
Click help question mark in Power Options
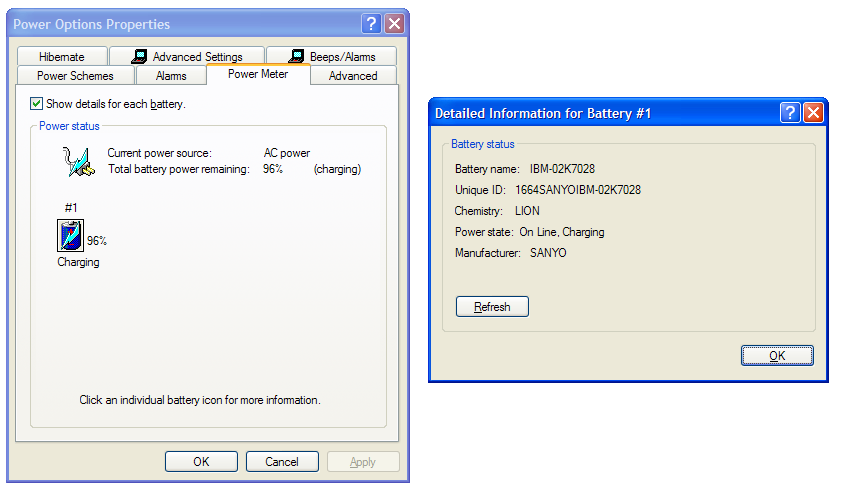(371, 24)
